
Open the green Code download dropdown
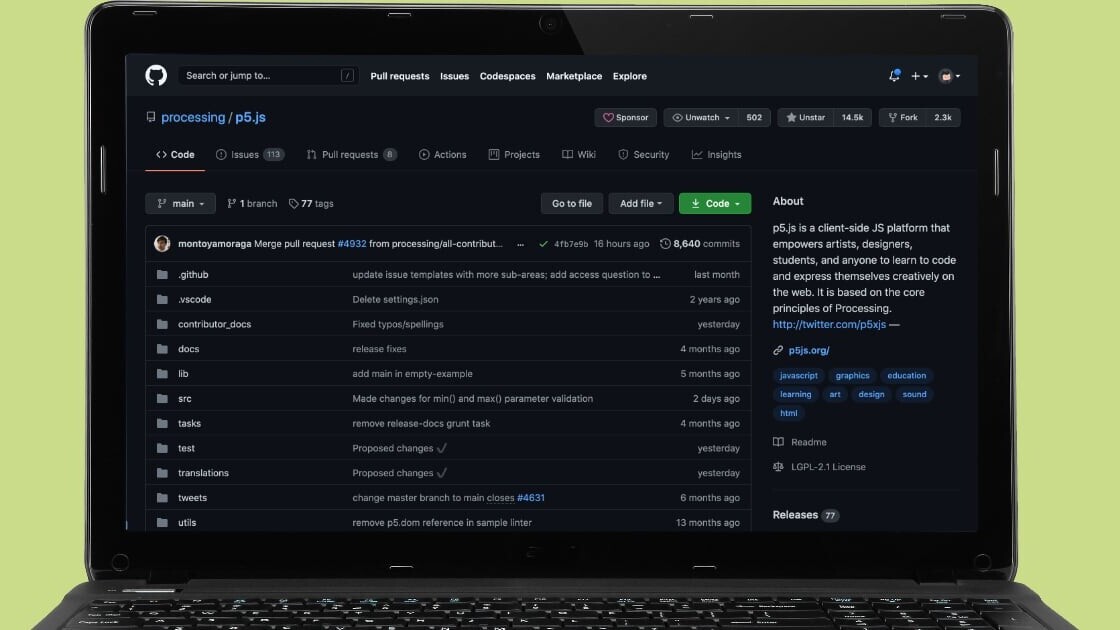pos(714,203)
